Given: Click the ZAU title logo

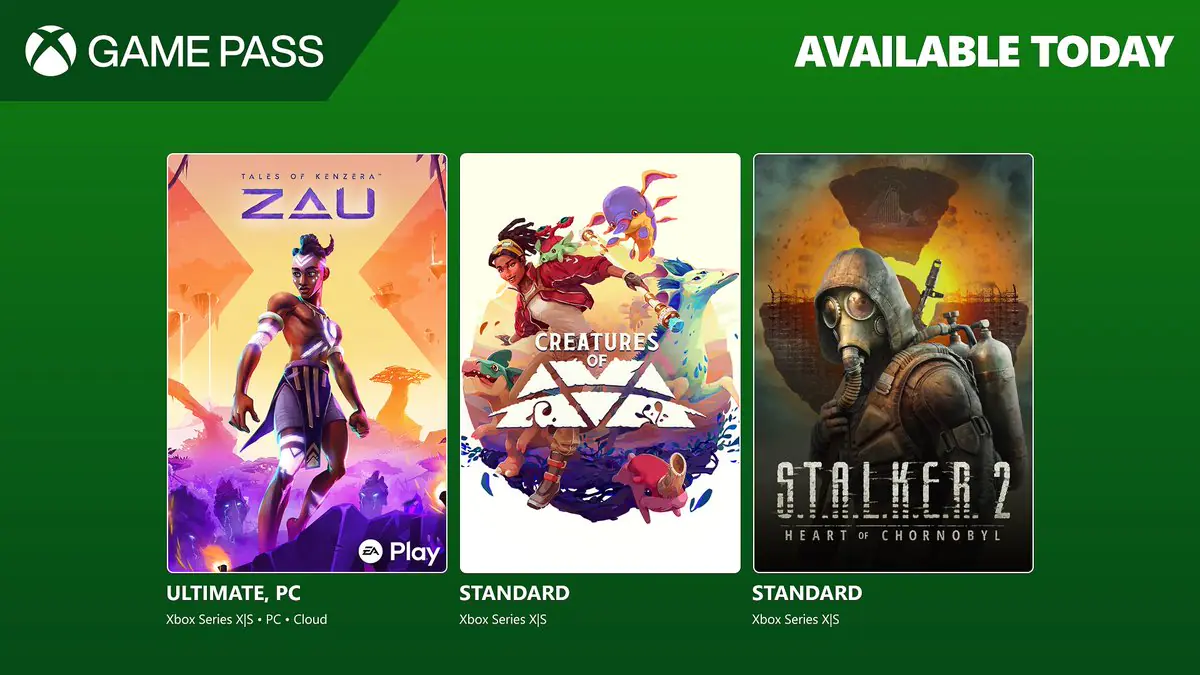Looking at the screenshot, I should coord(307,205).
